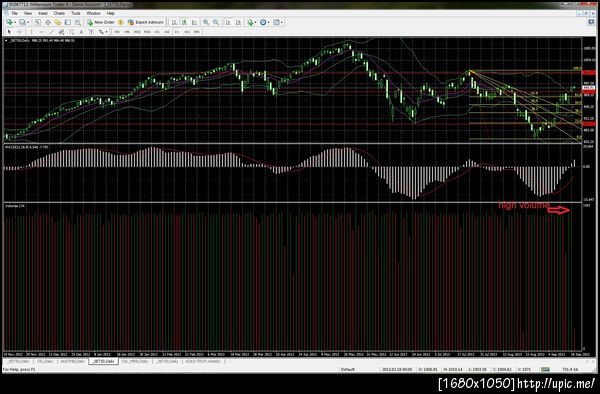Screen dimensions: 600x394
Task: Zoom out of the chart
Action: point(216,22)
